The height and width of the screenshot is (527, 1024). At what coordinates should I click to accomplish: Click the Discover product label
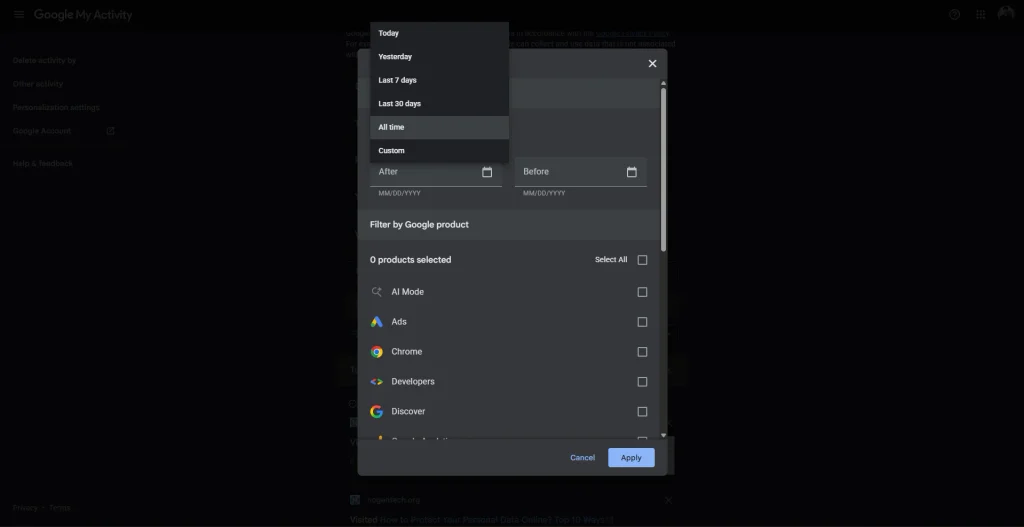click(x=408, y=411)
